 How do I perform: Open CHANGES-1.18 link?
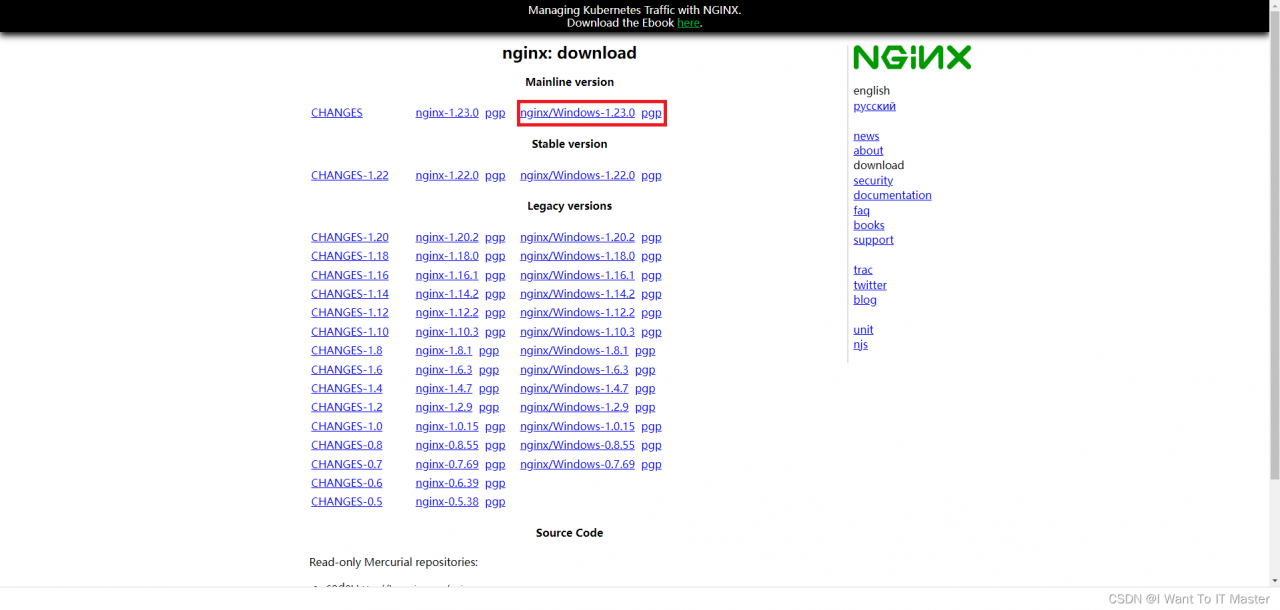click(350, 256)
